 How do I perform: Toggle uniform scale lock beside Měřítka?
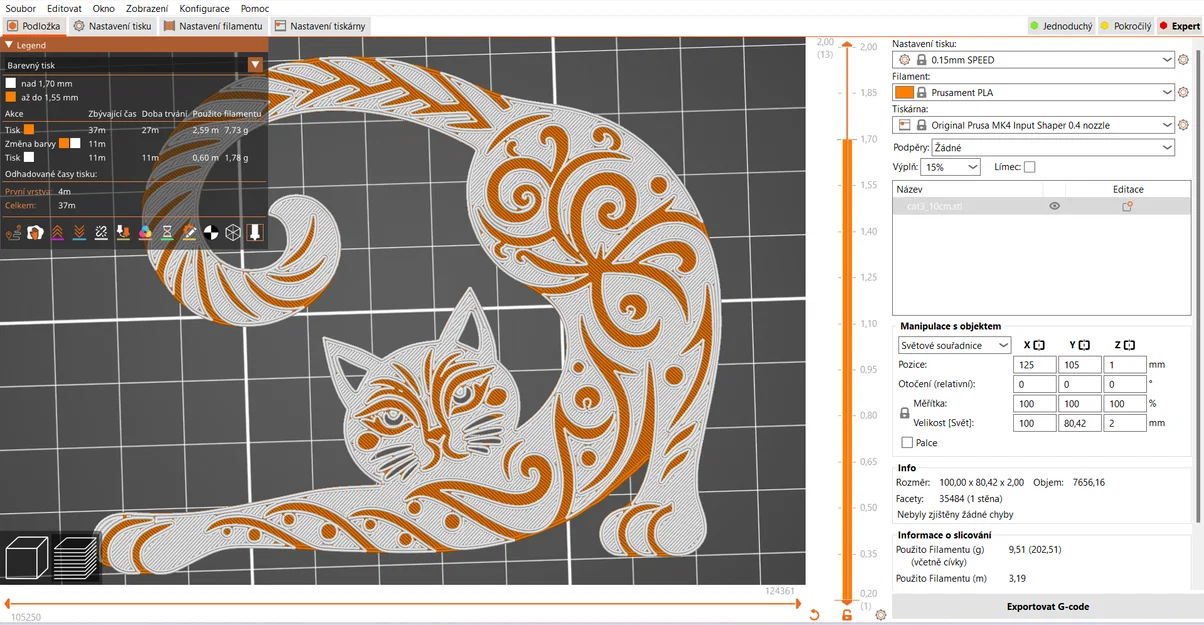[x=905, y=412]
